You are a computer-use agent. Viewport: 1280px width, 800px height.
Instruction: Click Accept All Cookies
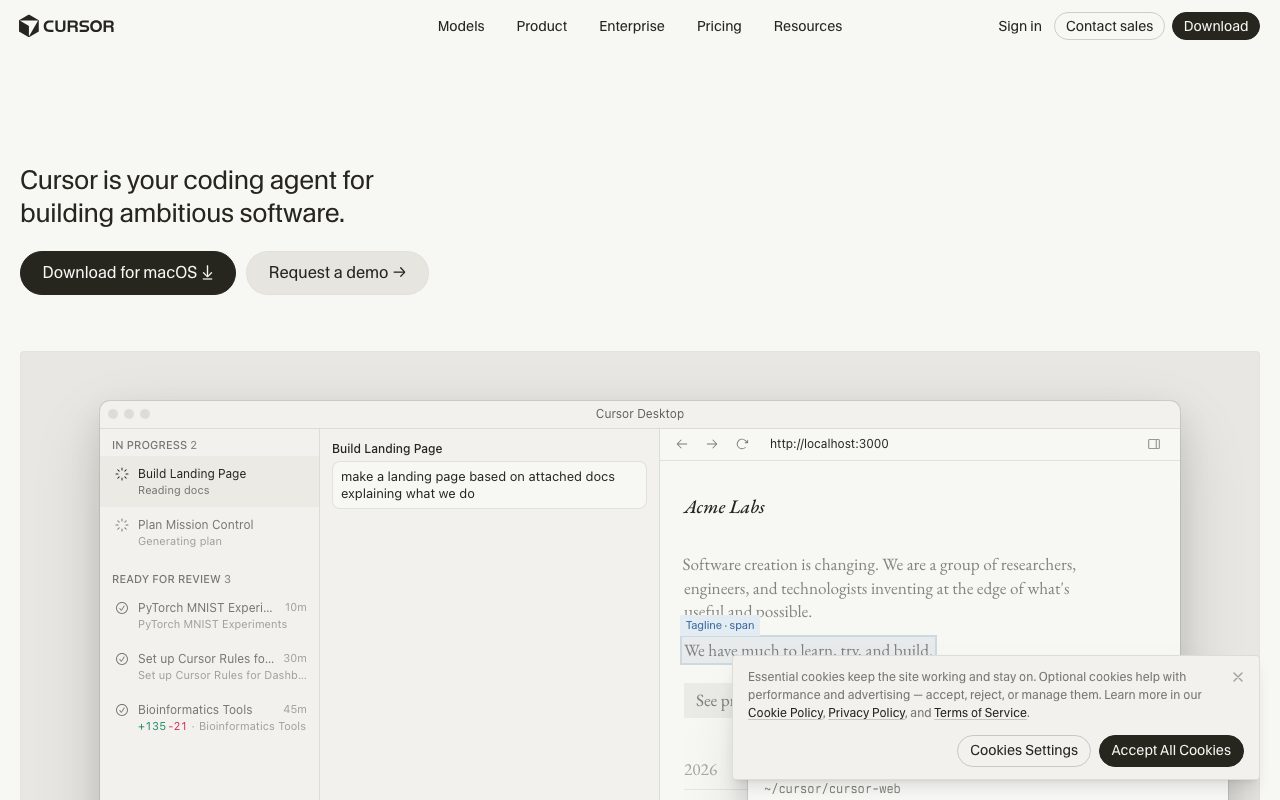(1171, 750)
